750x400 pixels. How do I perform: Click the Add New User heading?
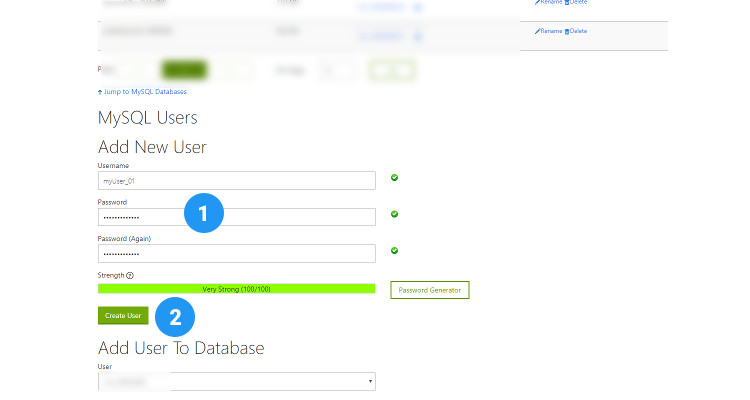pos(152,147)
